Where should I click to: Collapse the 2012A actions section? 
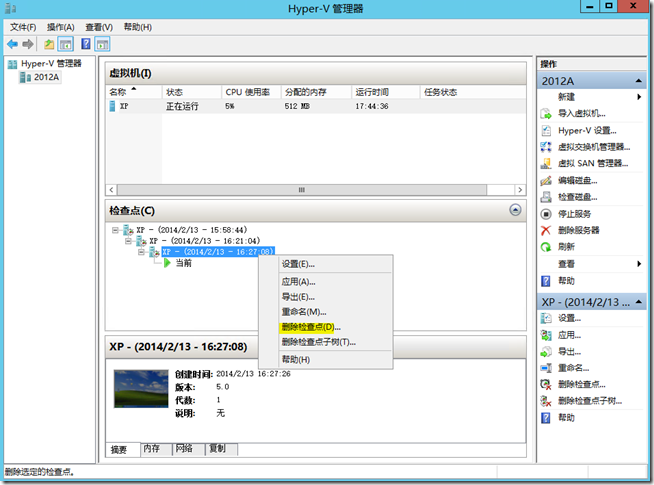point(639,81)
